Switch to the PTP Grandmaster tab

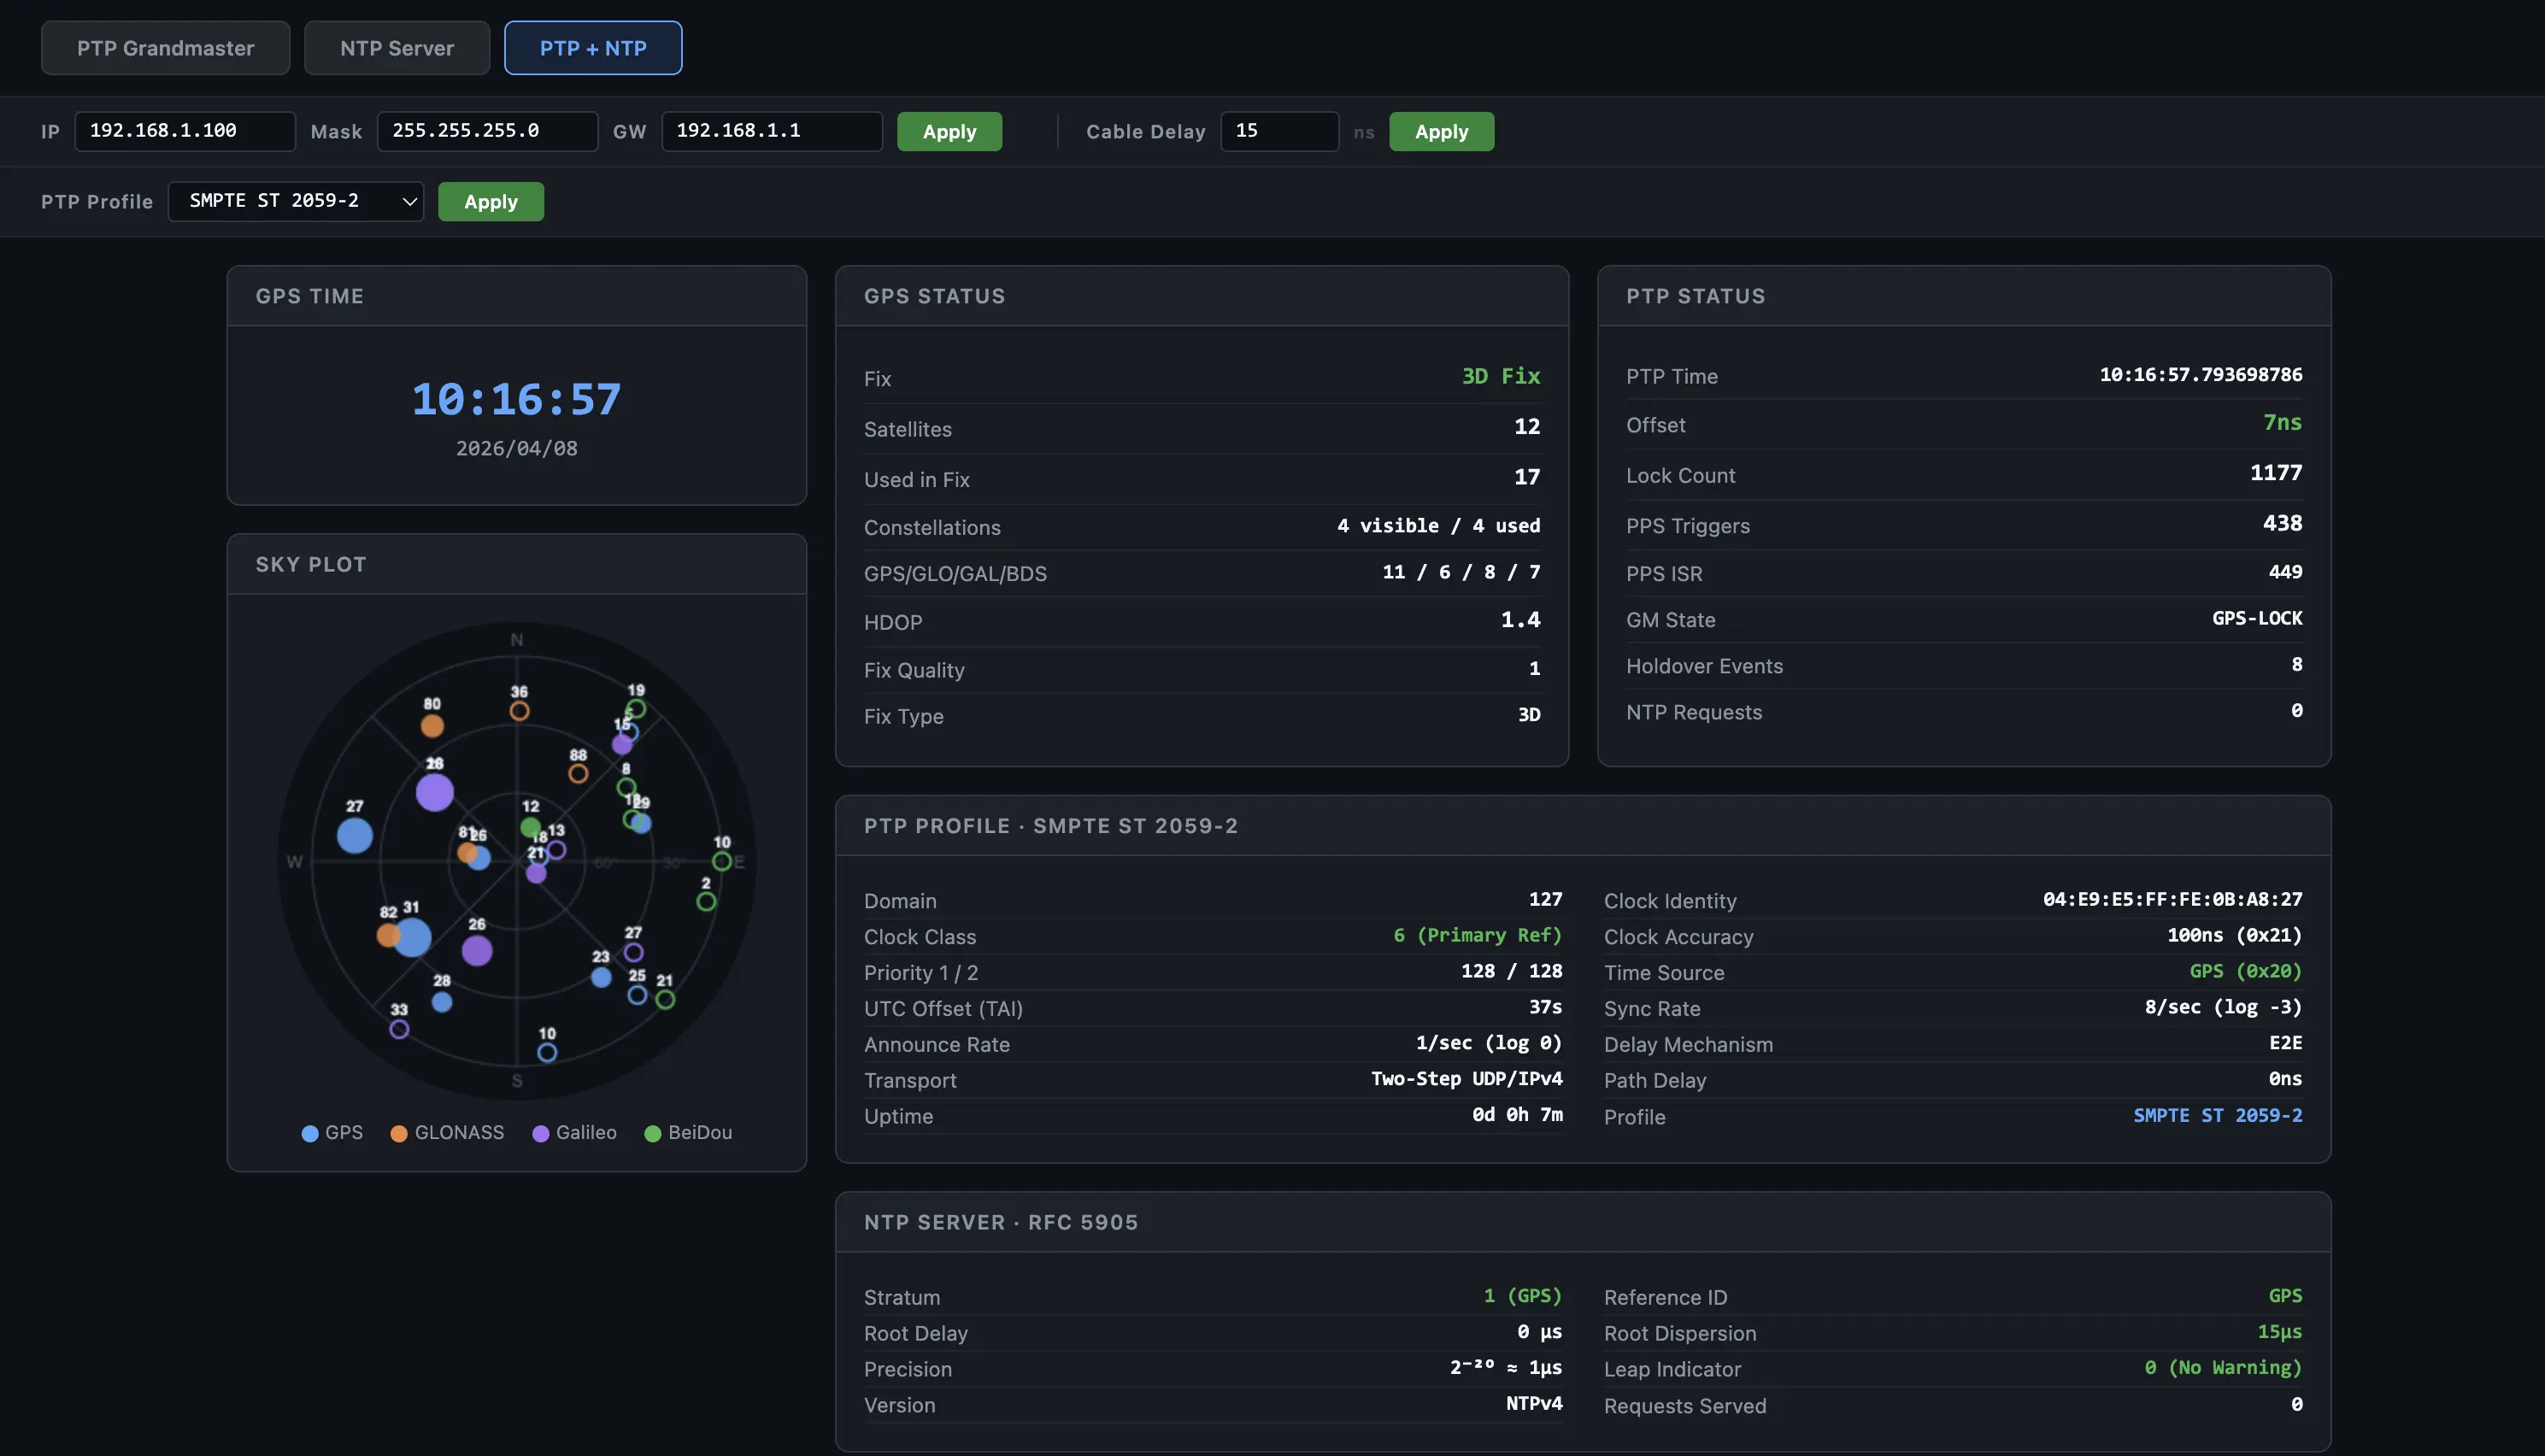pyautogui.click(x=165, y=47)
